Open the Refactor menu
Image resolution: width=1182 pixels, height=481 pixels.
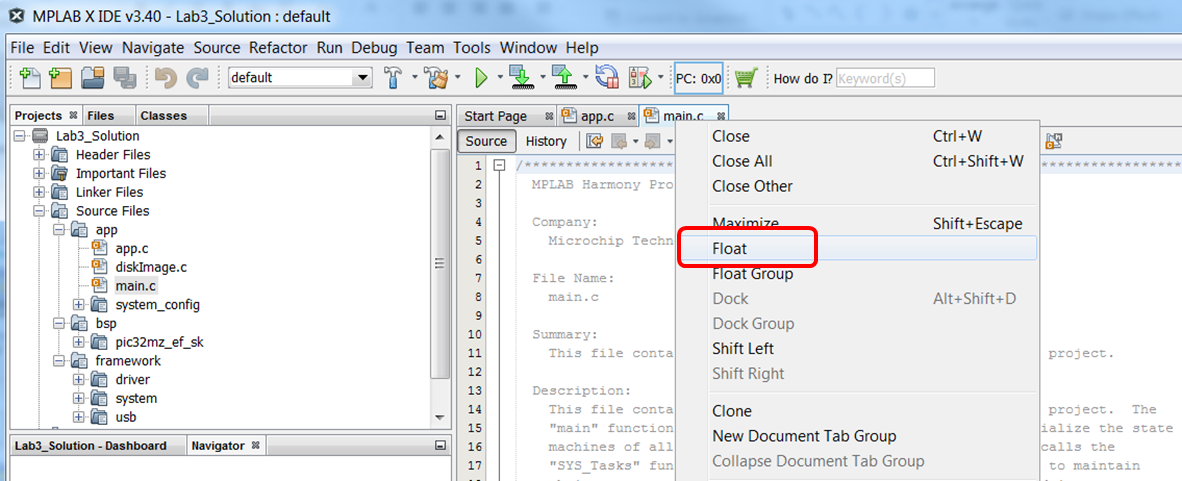tap(280, 48)
